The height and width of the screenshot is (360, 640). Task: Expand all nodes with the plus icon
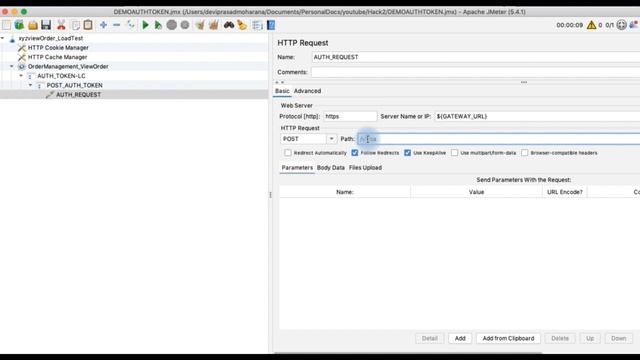pos(103,25)
